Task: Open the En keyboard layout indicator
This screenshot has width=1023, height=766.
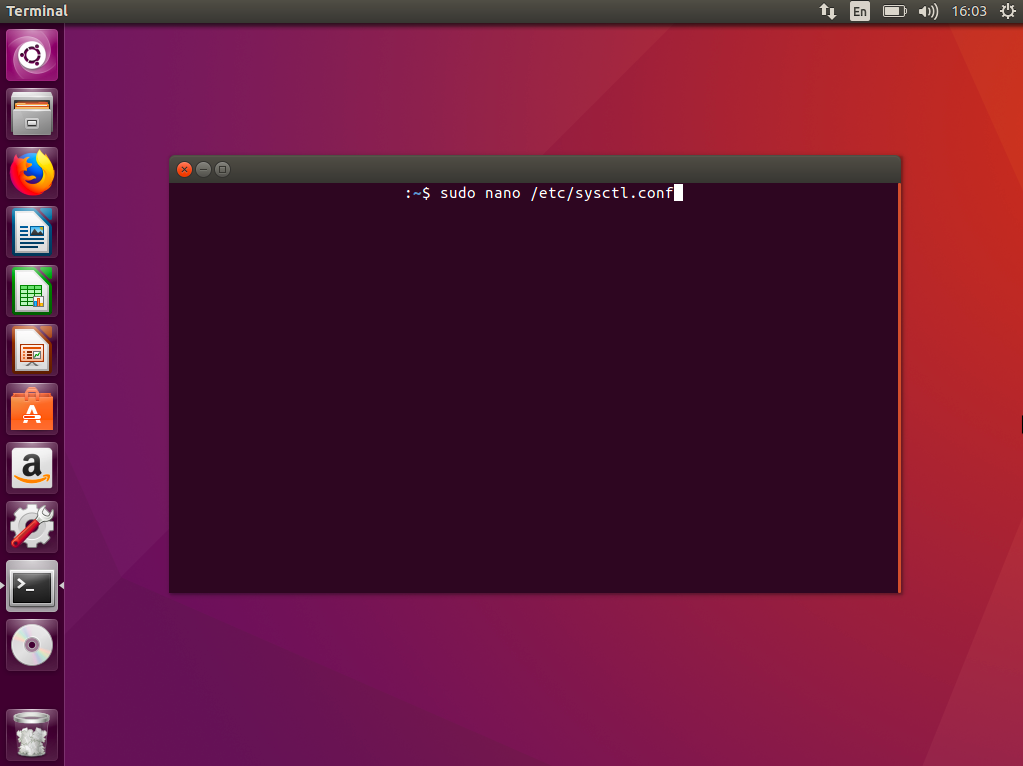Action: coord(860,11)
